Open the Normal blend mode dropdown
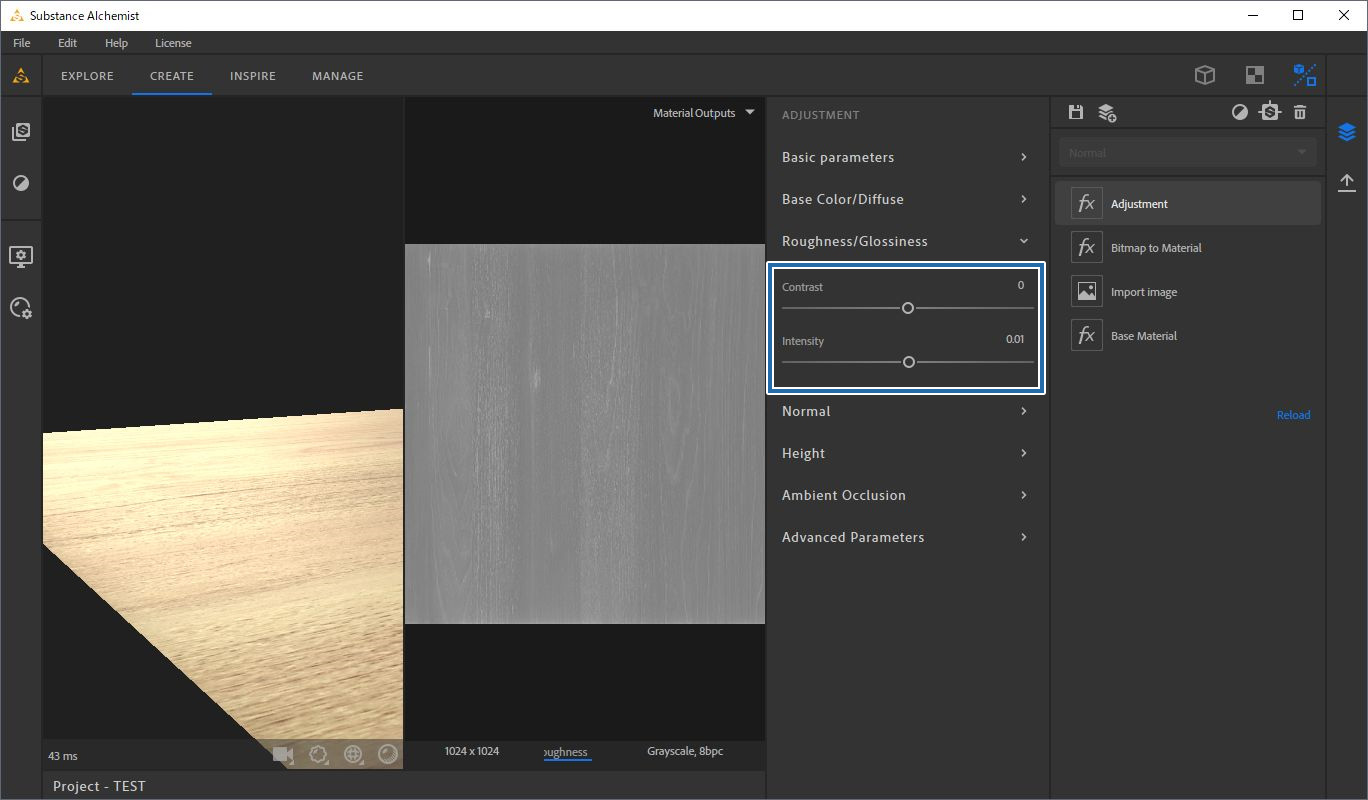 point(1188,153)
